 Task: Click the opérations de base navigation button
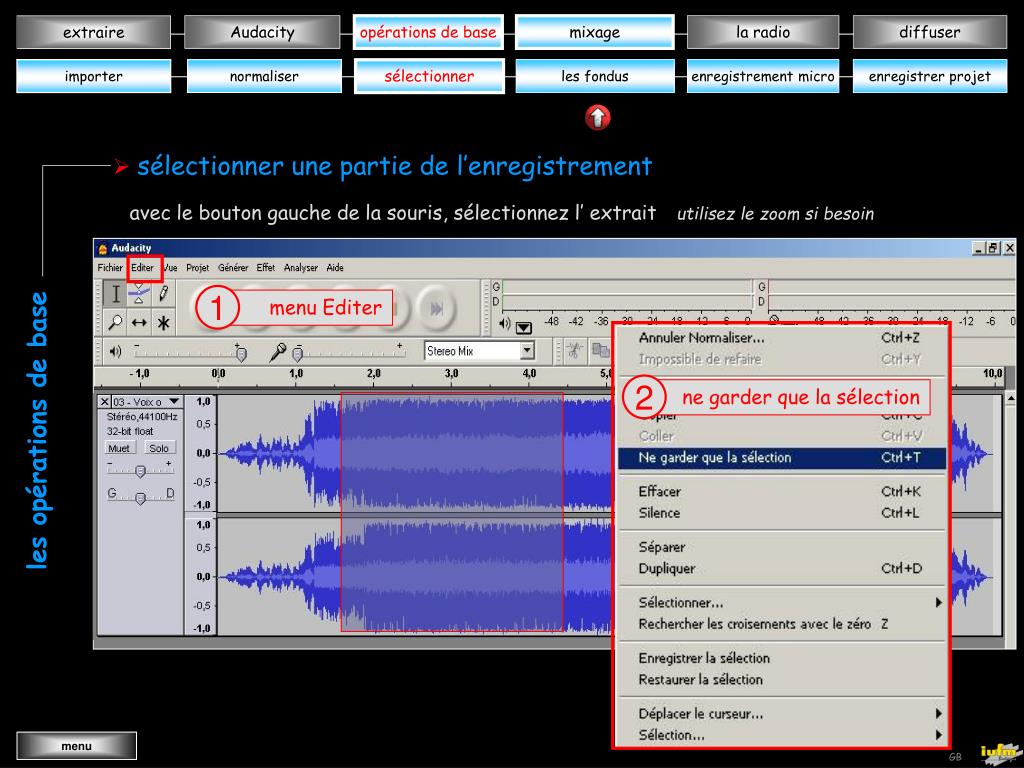(x=428, y=32)
